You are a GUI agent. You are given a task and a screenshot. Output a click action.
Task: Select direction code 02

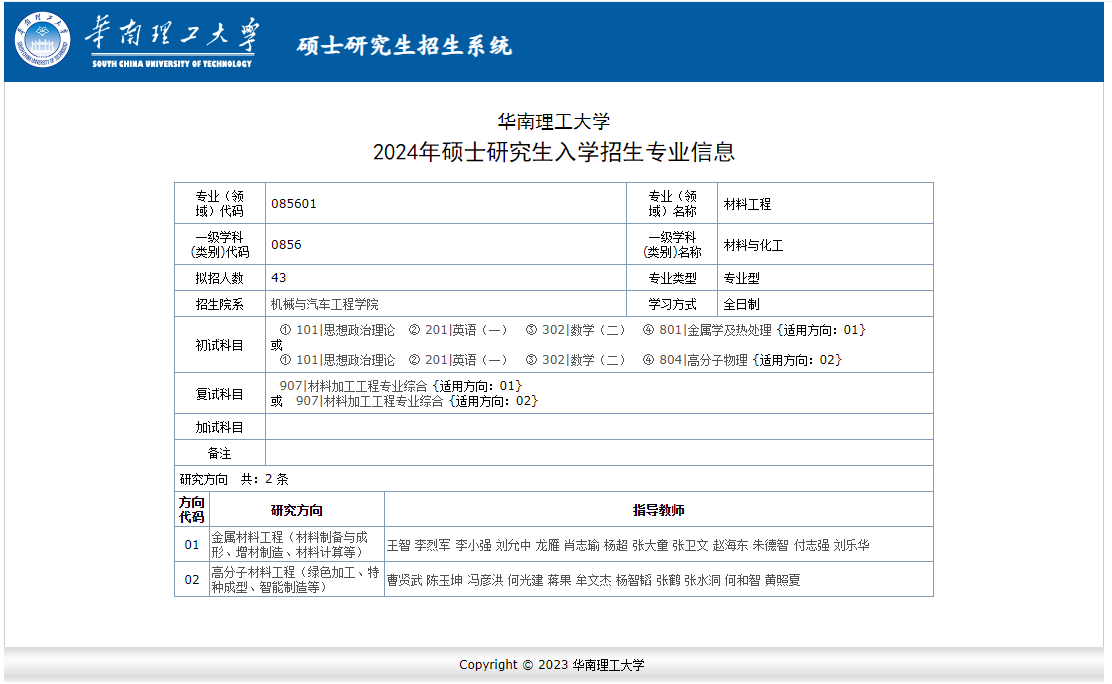point(191,580)
